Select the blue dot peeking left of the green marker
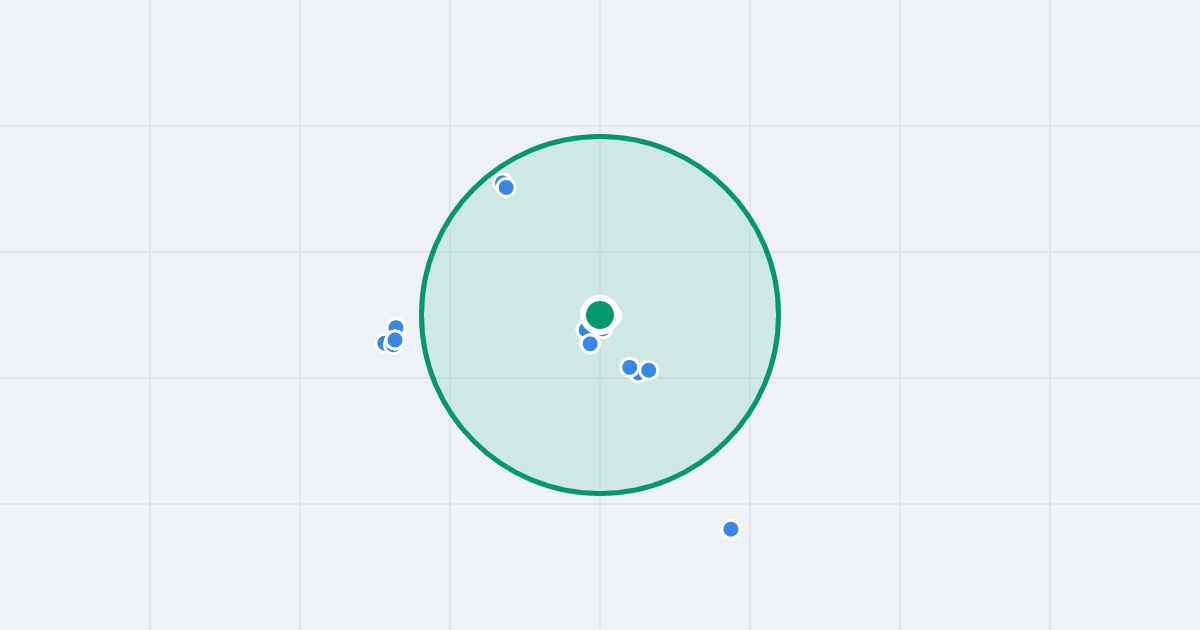This screenshot has height=630, width=1200. (x=582, y=330)
